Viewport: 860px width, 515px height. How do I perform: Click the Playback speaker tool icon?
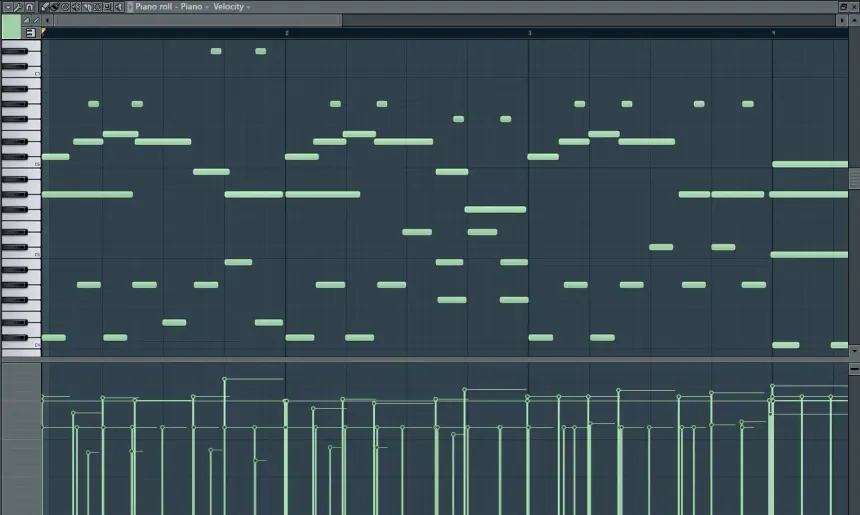click(x=118, y=7)
